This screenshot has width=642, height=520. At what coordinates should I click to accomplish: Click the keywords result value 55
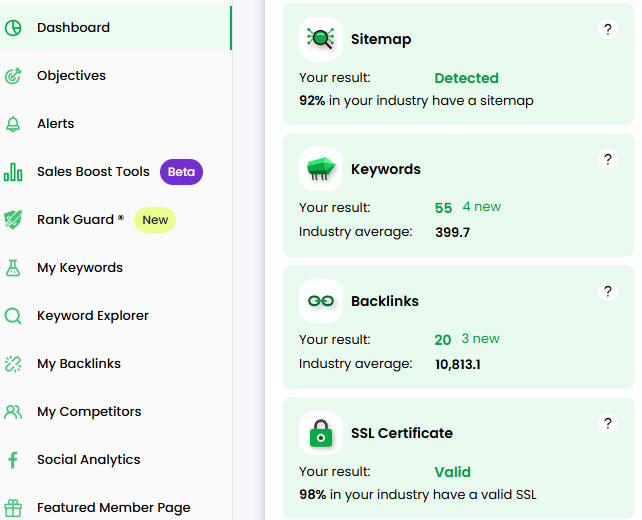click(443, 208)
